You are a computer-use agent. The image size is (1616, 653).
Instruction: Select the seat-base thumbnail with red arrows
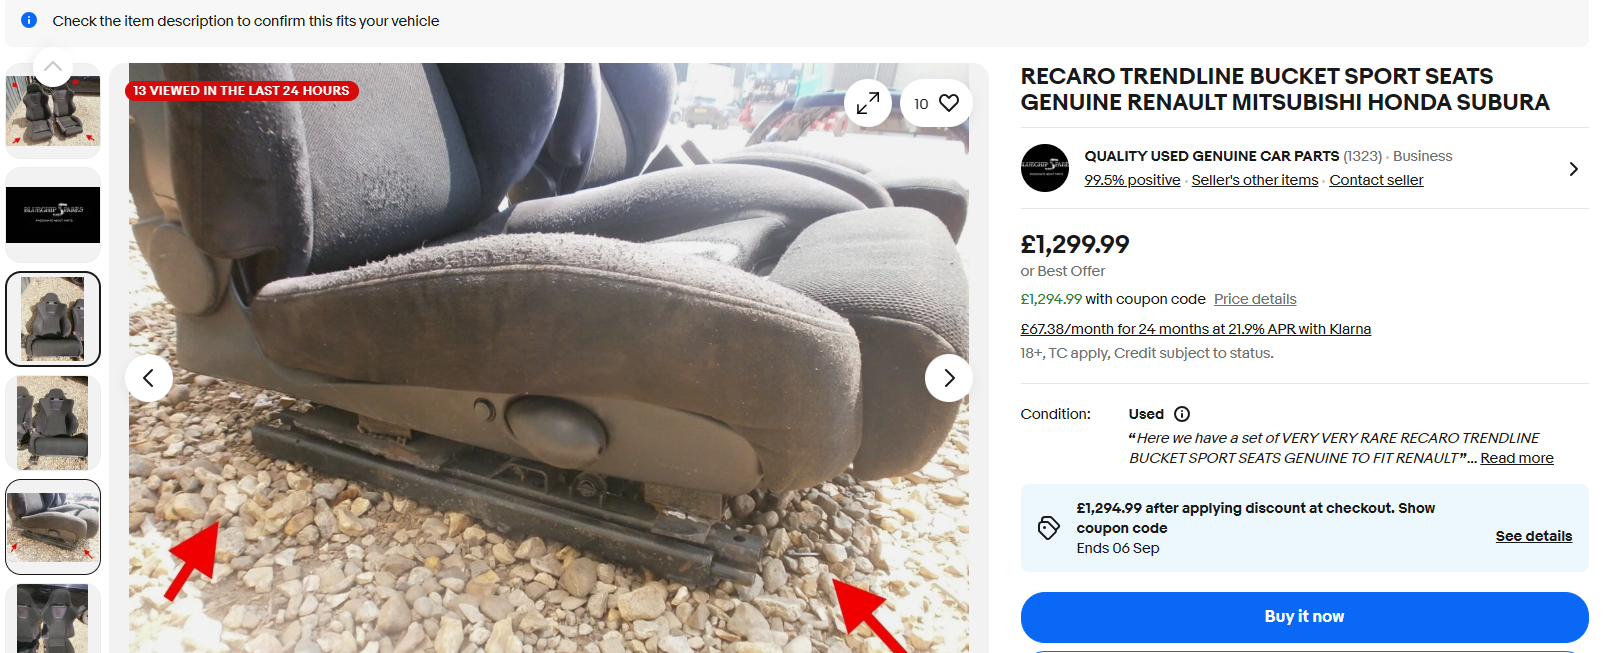(53, 526)
